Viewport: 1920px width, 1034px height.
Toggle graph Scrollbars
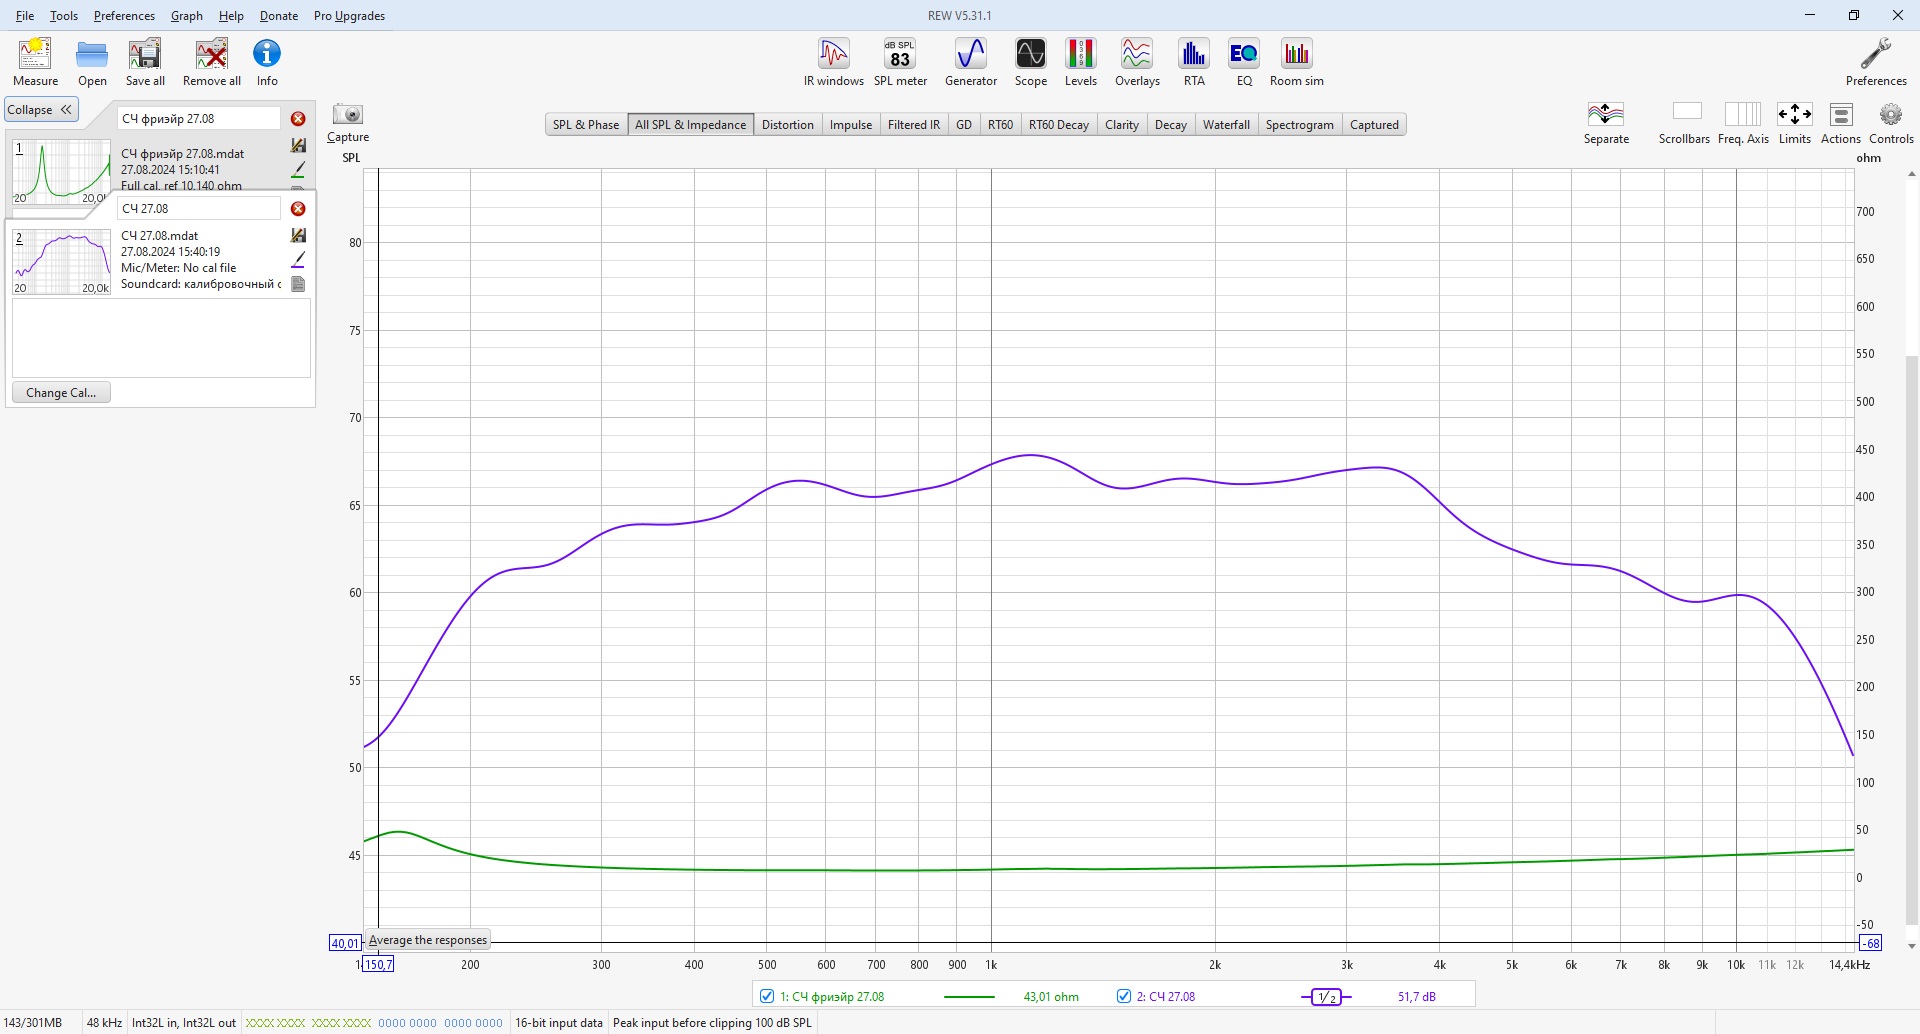1685,123
